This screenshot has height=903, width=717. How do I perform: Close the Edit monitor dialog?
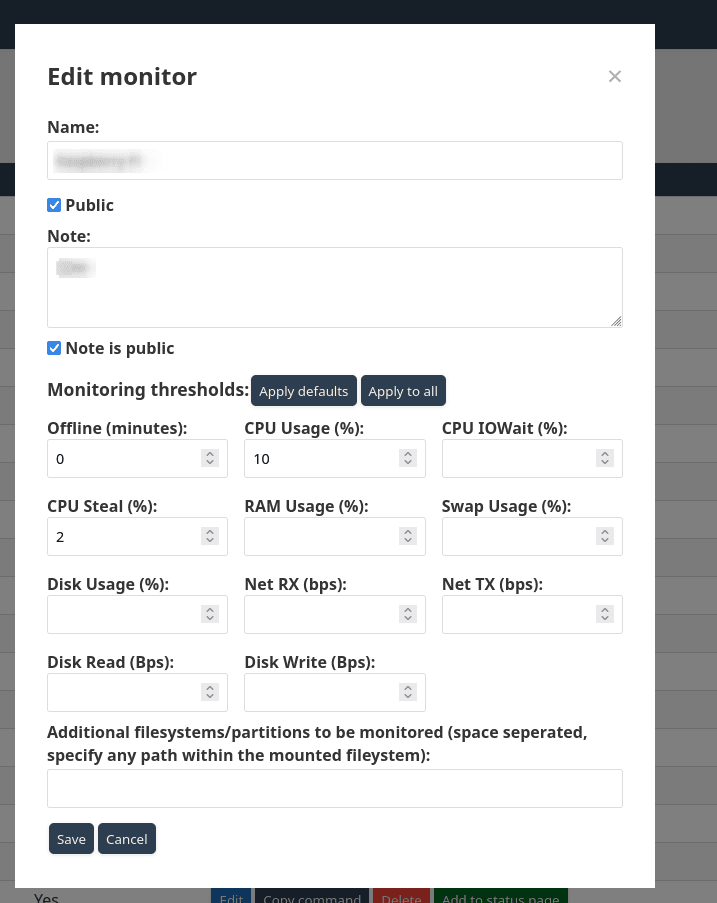[x=615, y=76]
